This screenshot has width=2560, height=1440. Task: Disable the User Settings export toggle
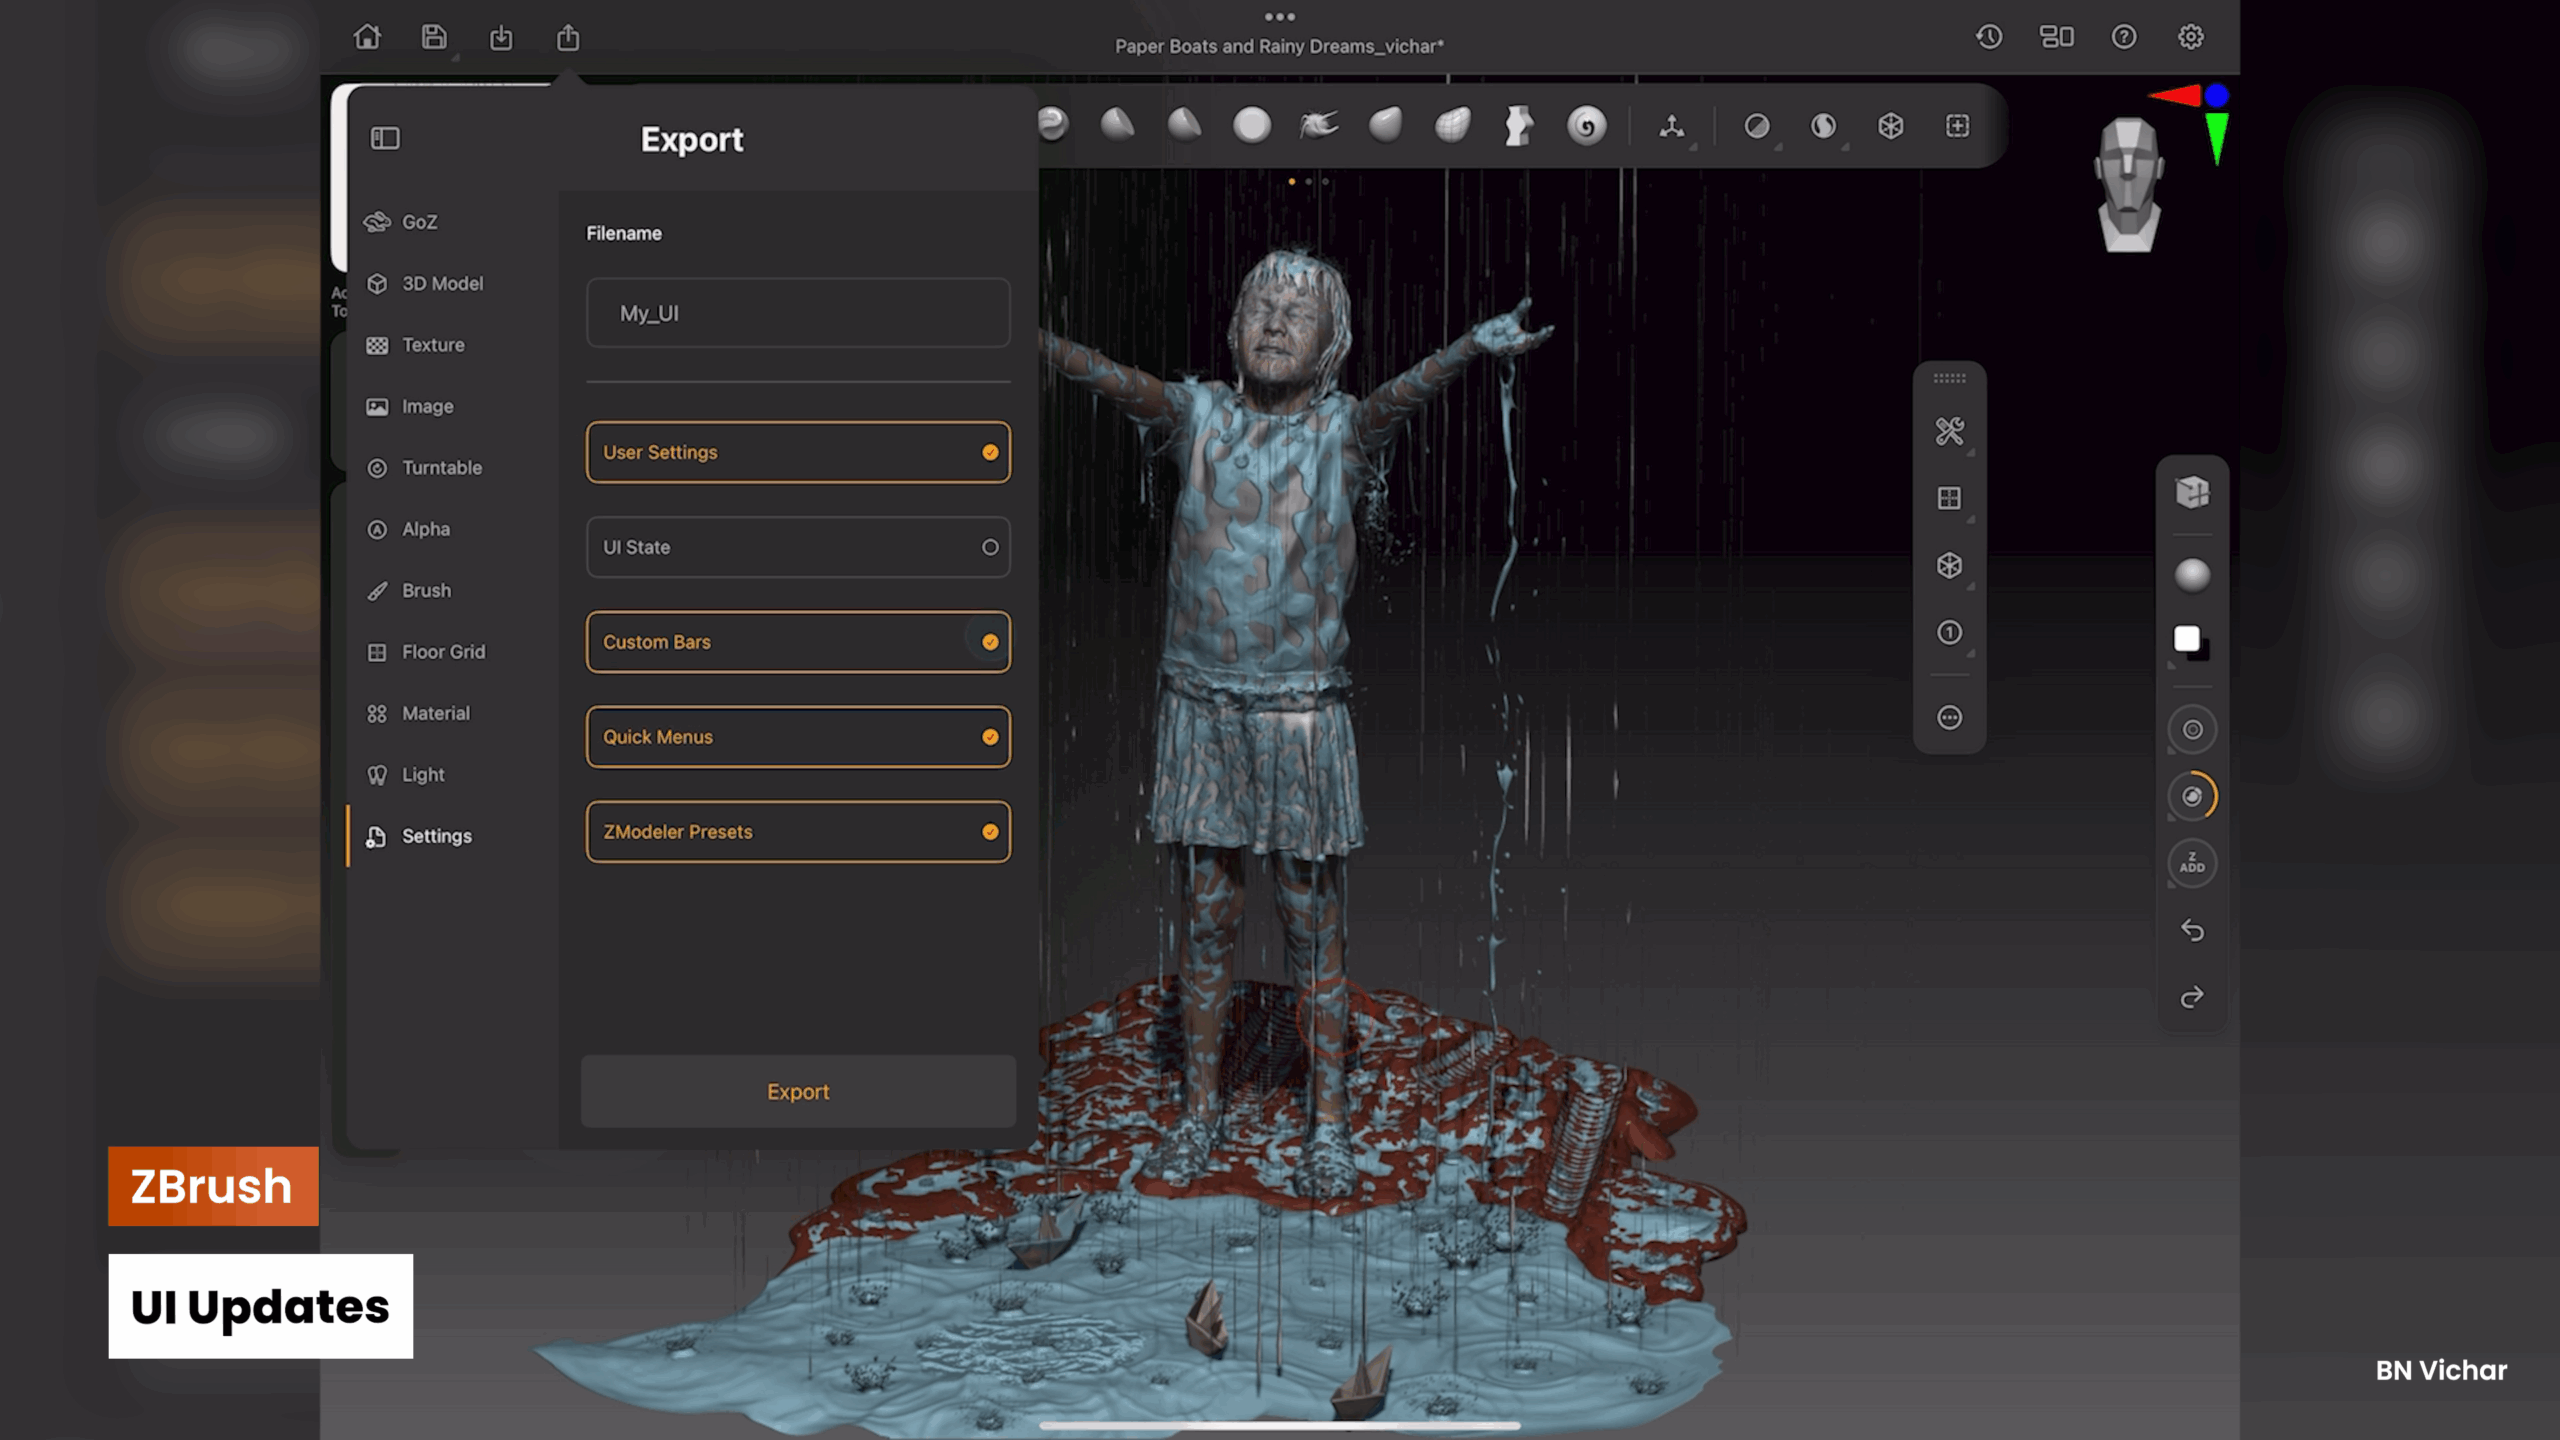click(989, 452)
